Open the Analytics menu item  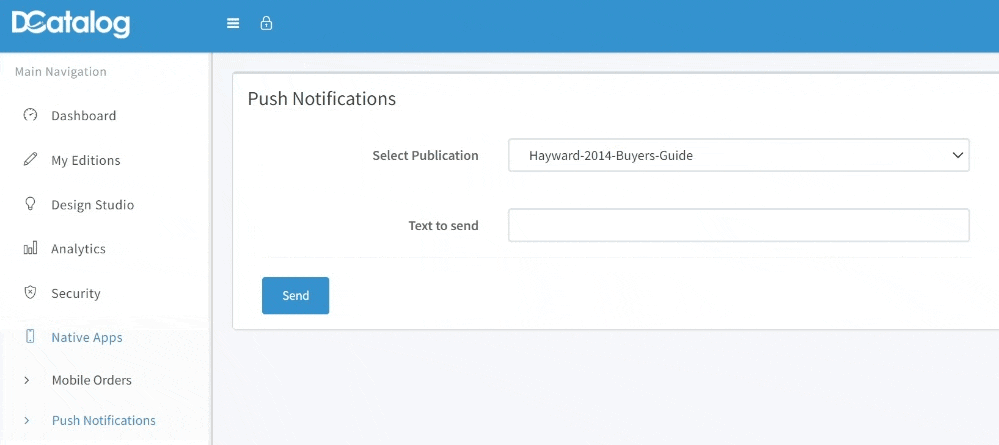pos(78,249)
